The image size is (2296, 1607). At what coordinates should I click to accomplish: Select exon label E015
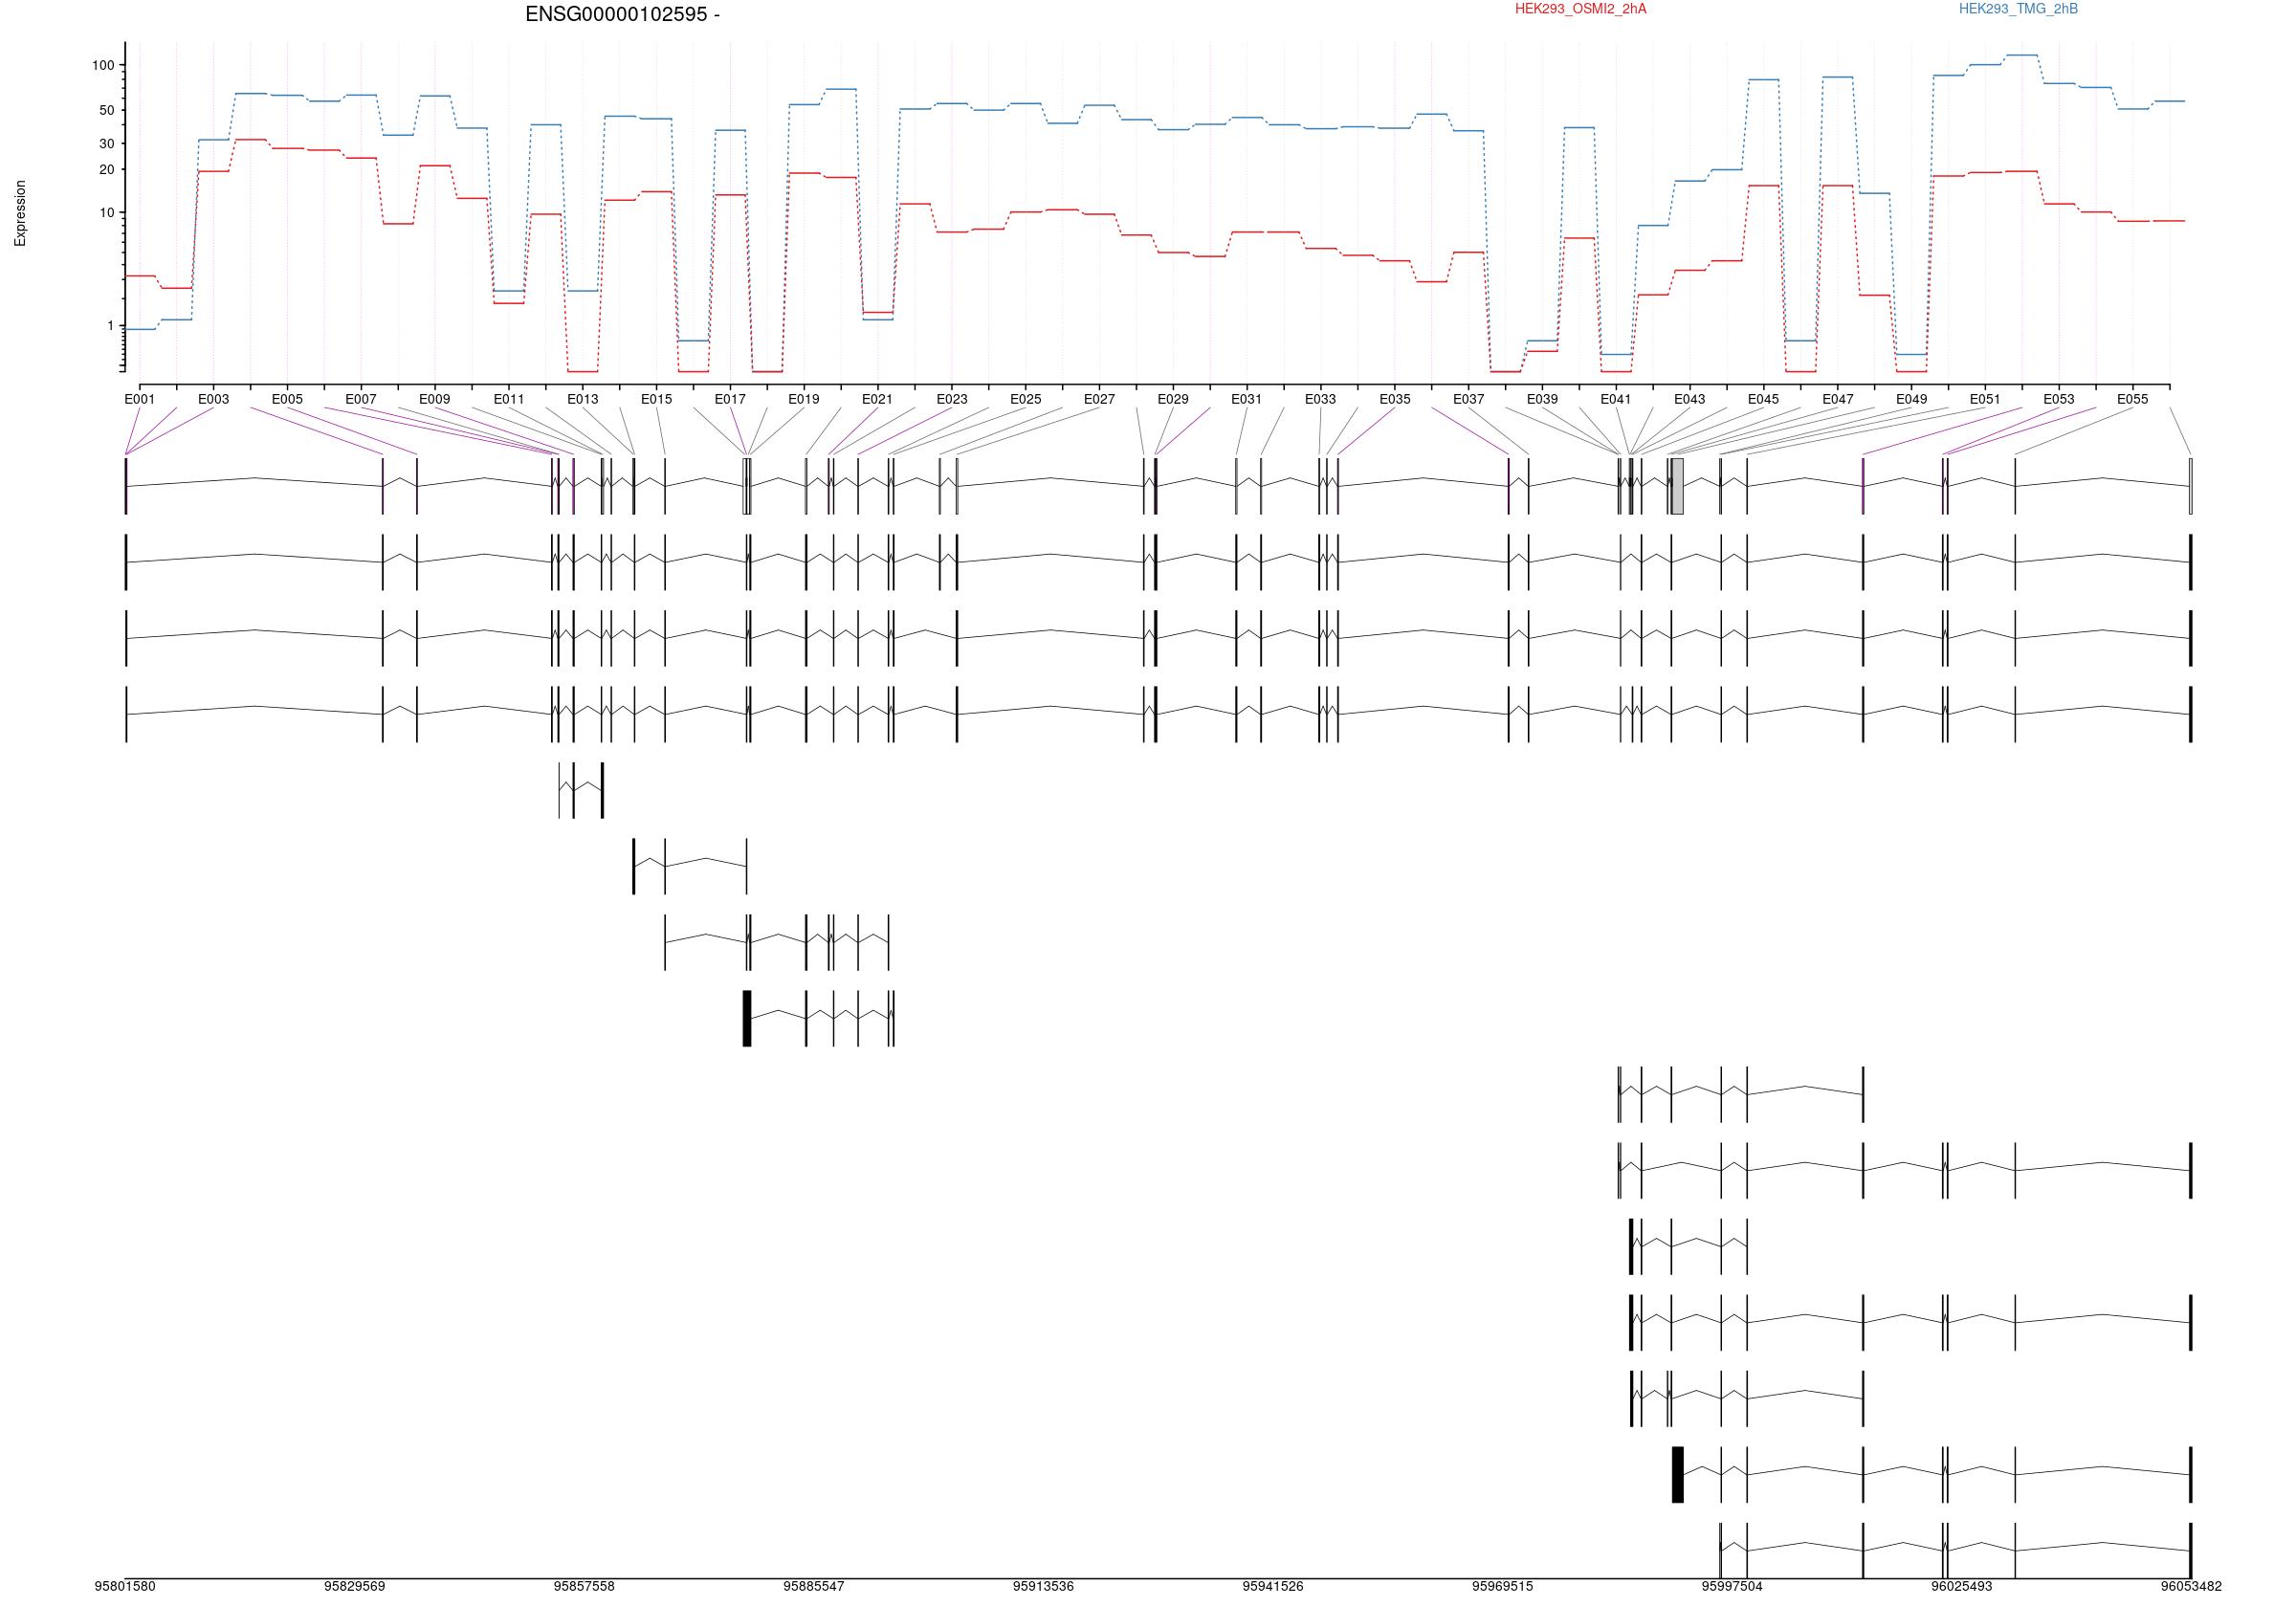[x=657, y=399]
